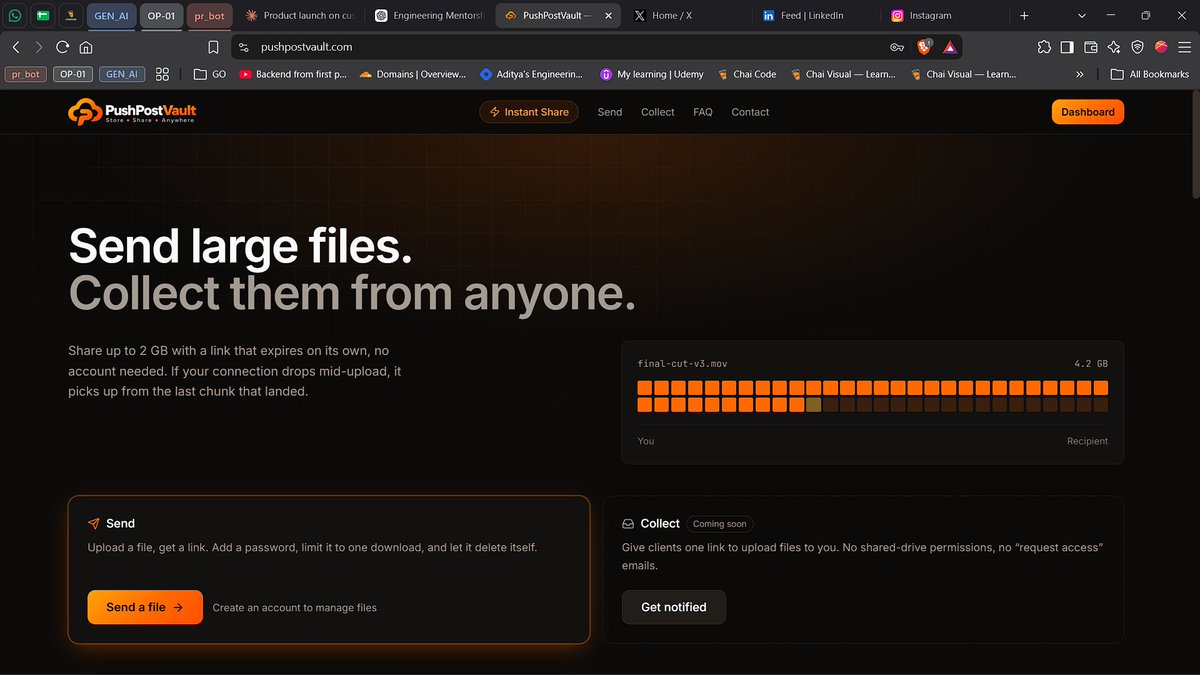Viewport: 1200px width, 675px height.
Task: Toggle the browser sidebar panel
Action: pos(1067,47)
